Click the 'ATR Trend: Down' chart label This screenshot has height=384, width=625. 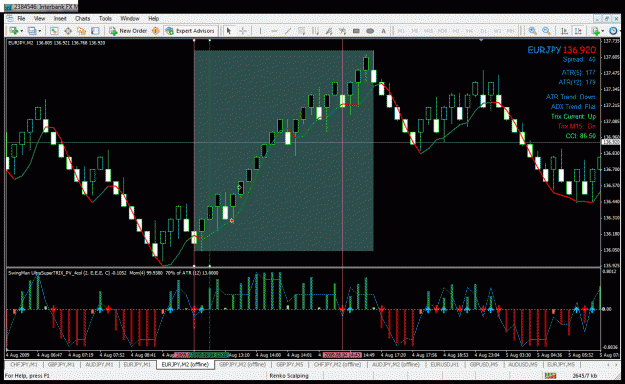(570, 97)
